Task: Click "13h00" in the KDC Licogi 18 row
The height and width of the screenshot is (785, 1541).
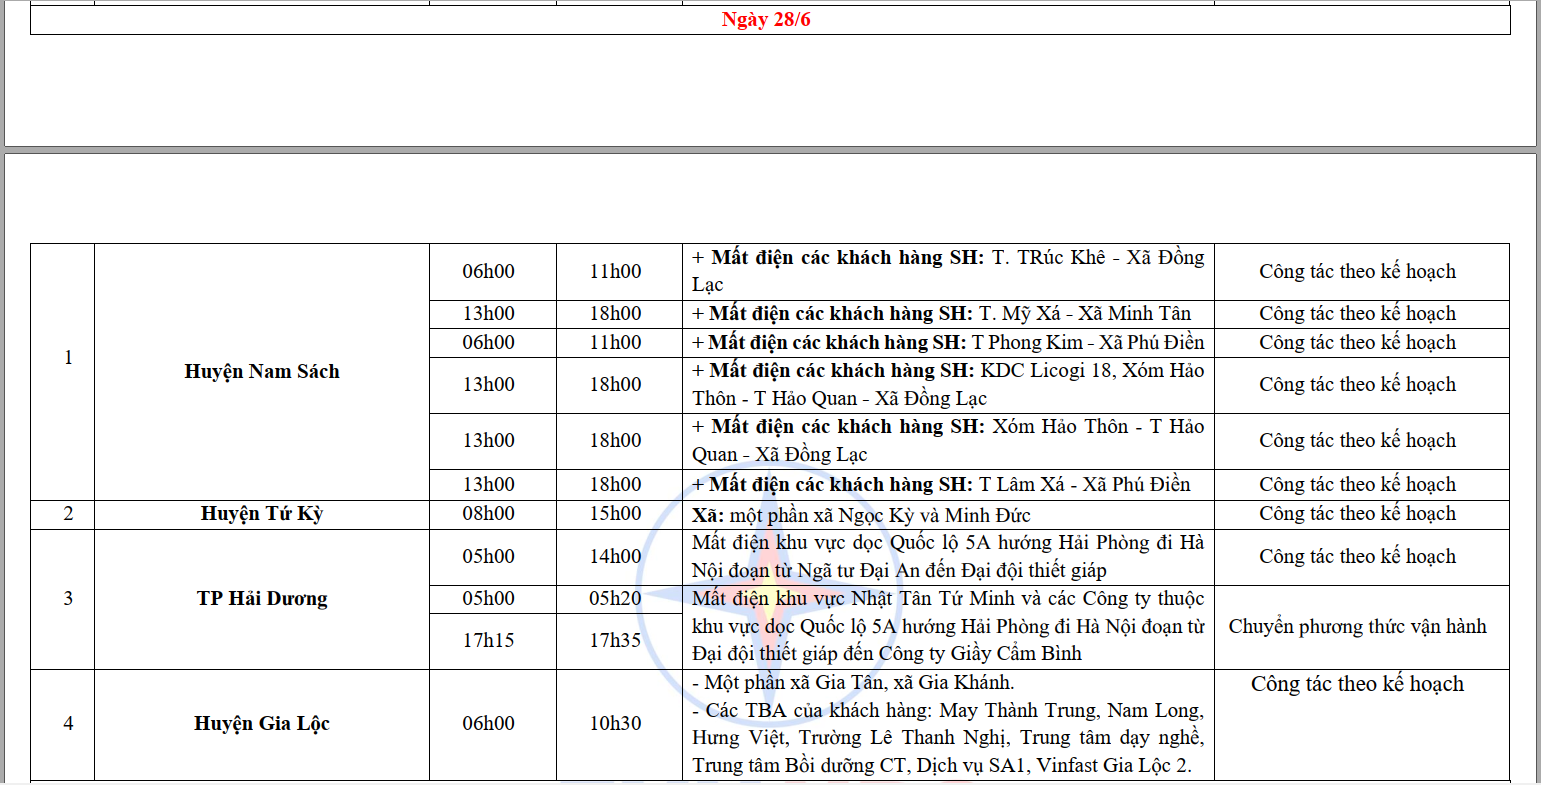Action: 489,384
